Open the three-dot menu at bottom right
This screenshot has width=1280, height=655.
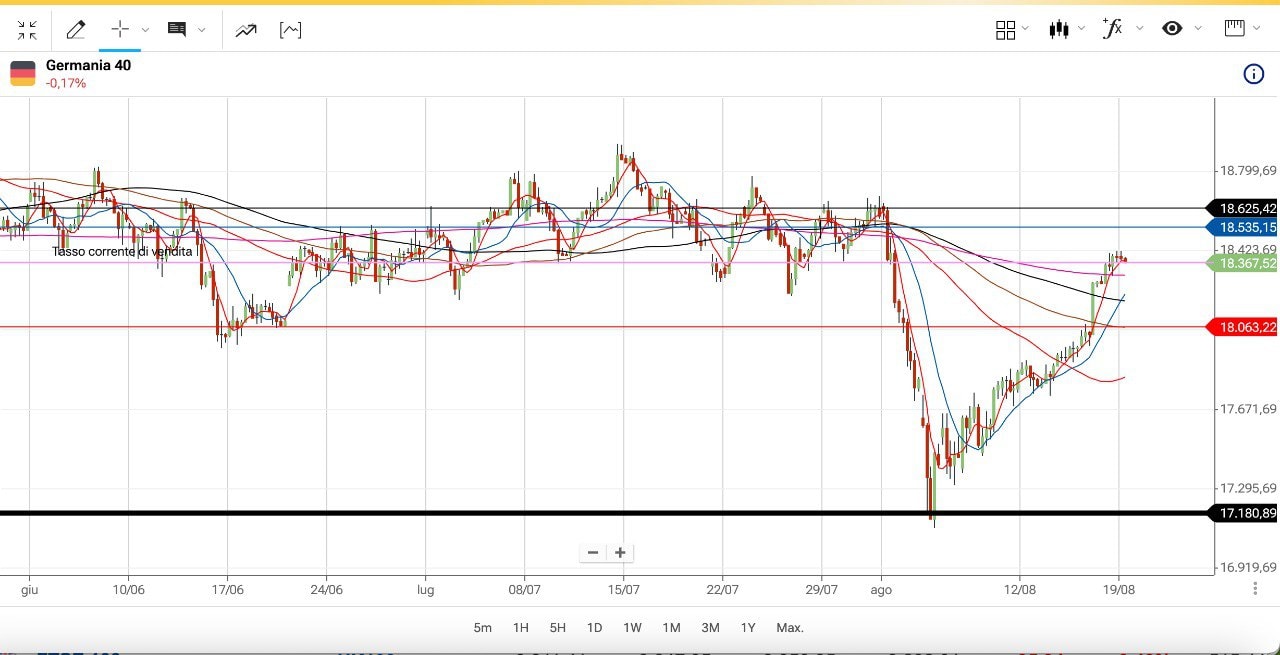[1255, 589]
